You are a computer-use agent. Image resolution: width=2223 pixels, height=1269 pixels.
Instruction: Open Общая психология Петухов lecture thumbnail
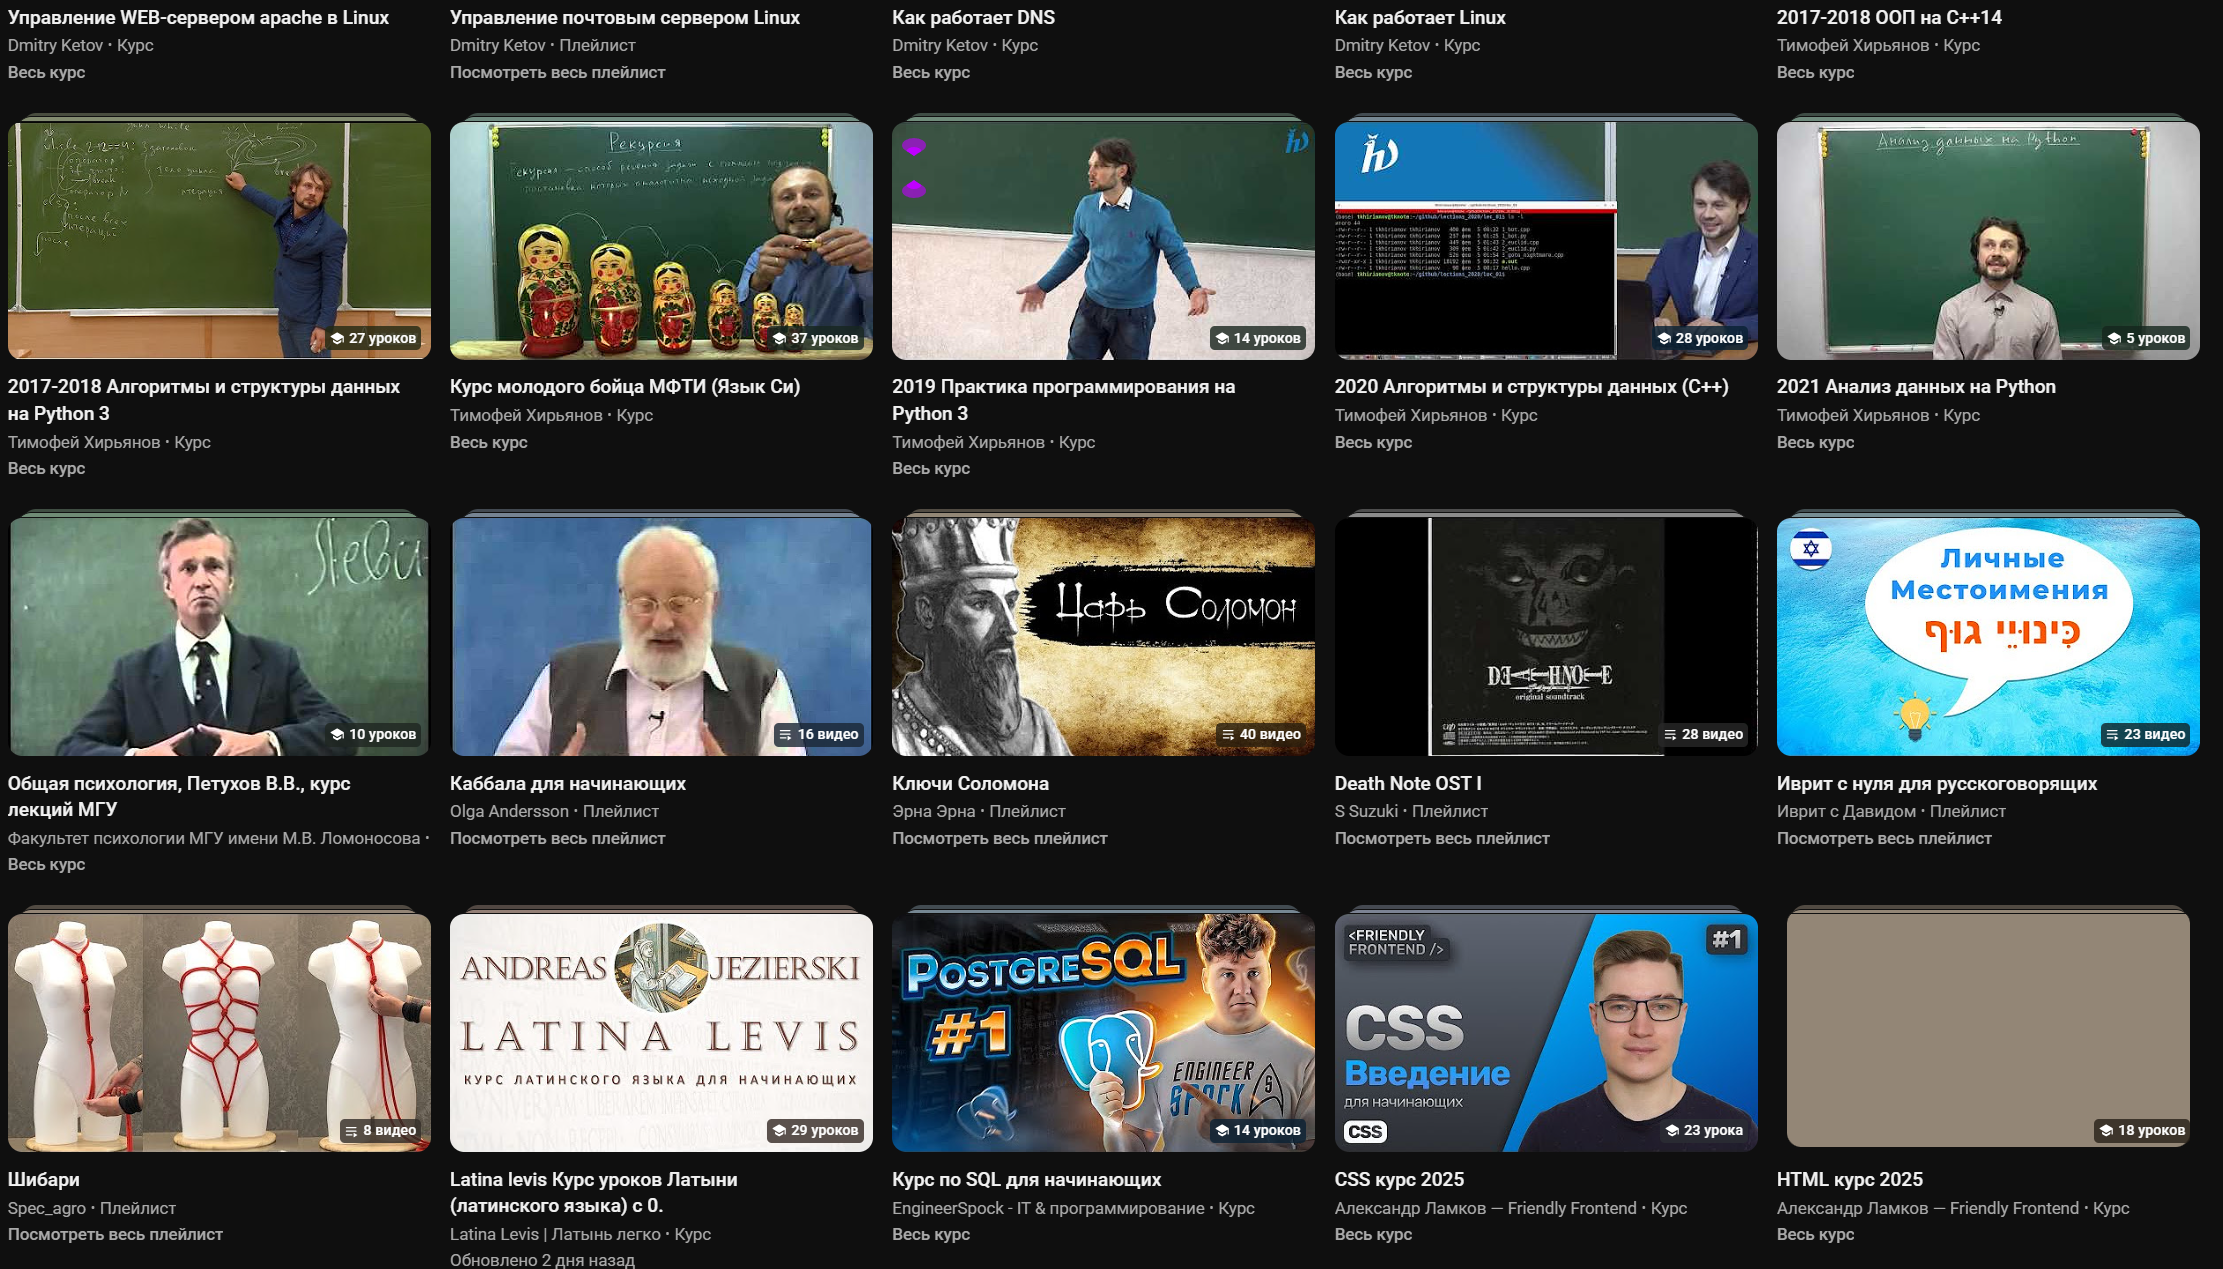coord(219,635)
